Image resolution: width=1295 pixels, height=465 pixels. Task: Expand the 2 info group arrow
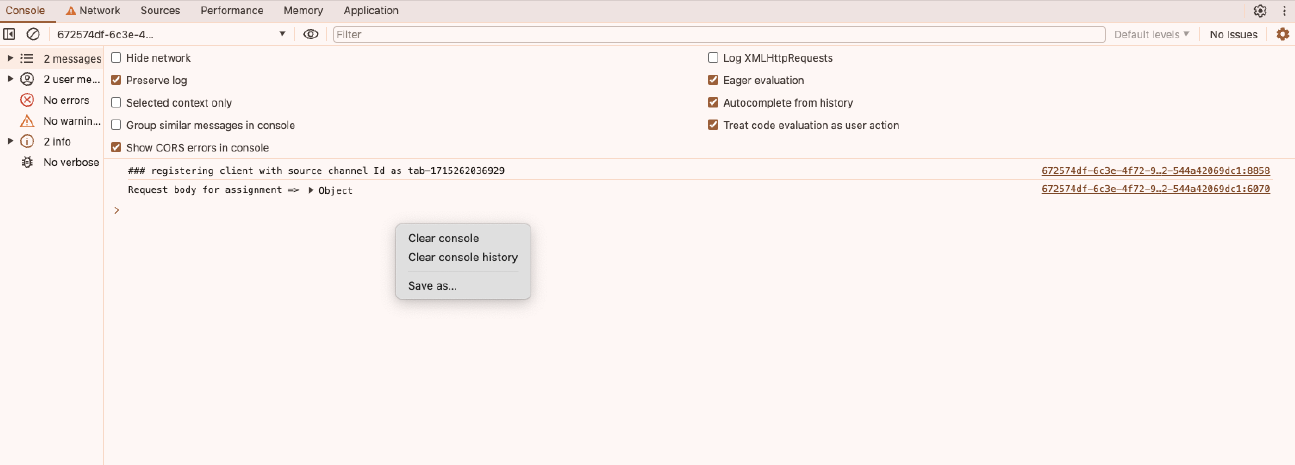click(x=10, y=142)
